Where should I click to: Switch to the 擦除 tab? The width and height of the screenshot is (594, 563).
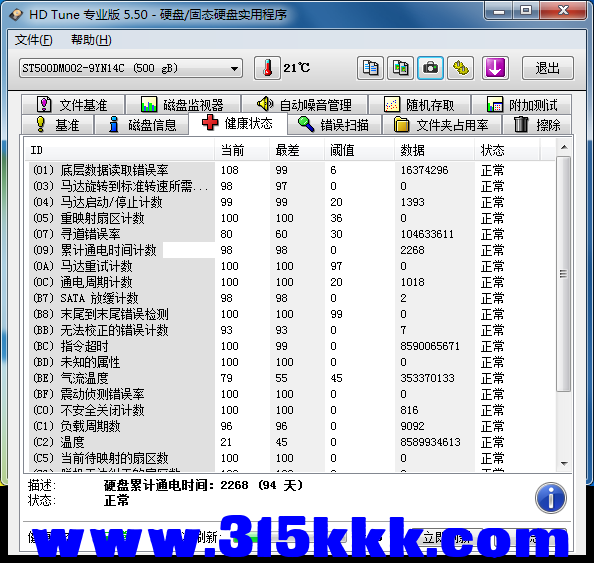537,125
